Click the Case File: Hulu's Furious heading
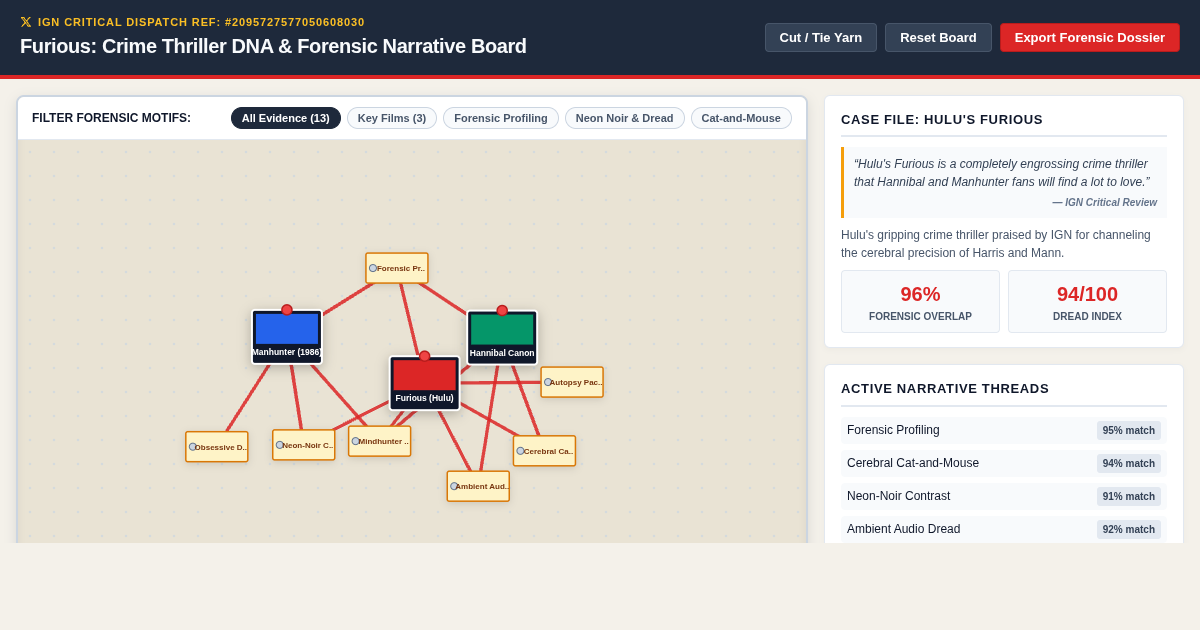 942,119
